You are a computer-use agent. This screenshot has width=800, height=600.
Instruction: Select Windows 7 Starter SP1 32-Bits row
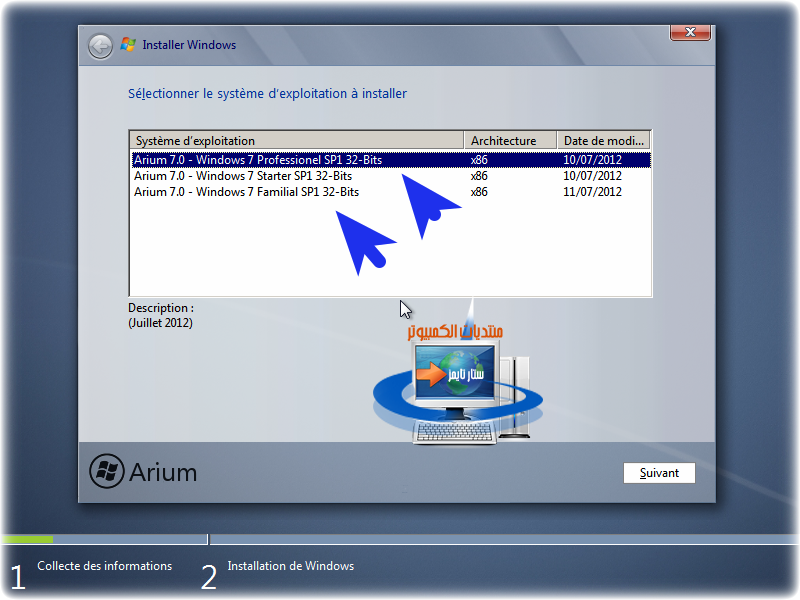[x=391, y=176]
